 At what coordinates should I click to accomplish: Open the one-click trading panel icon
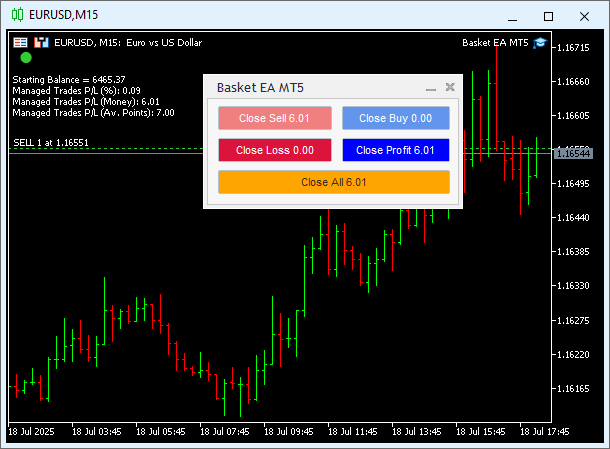point(20,42)
